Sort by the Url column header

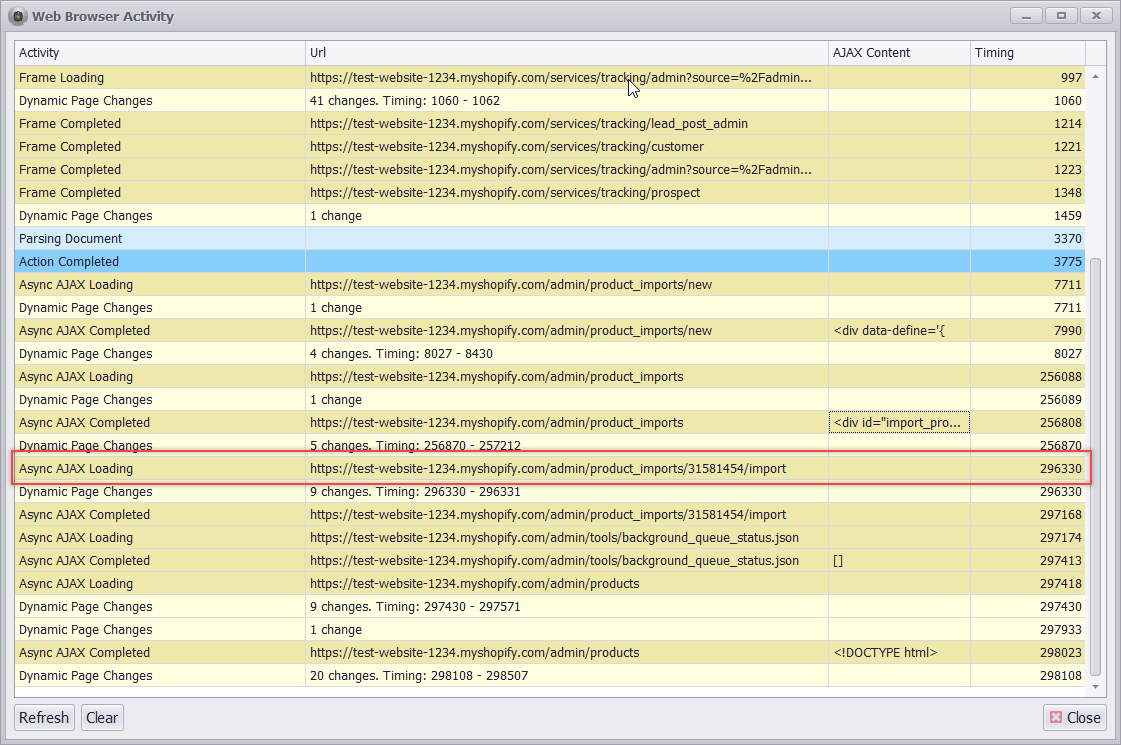[566, 52]
